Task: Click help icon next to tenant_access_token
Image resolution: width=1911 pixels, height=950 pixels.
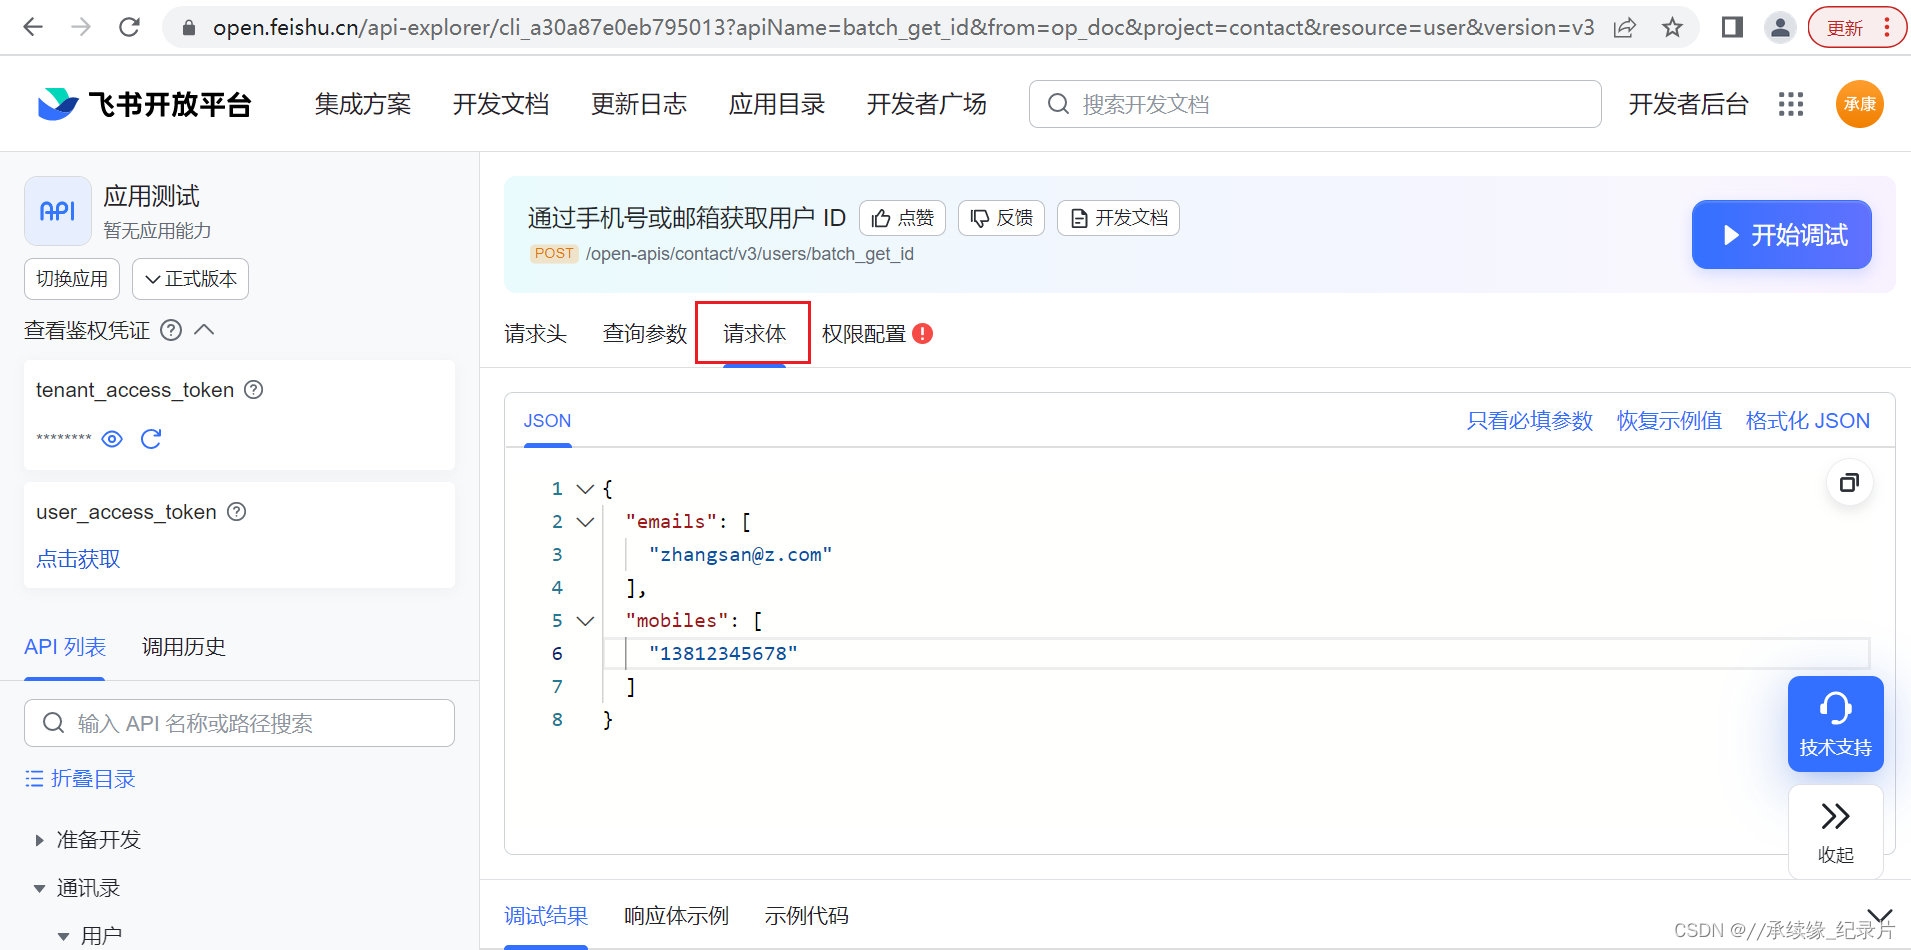Action: pos(254,390)
